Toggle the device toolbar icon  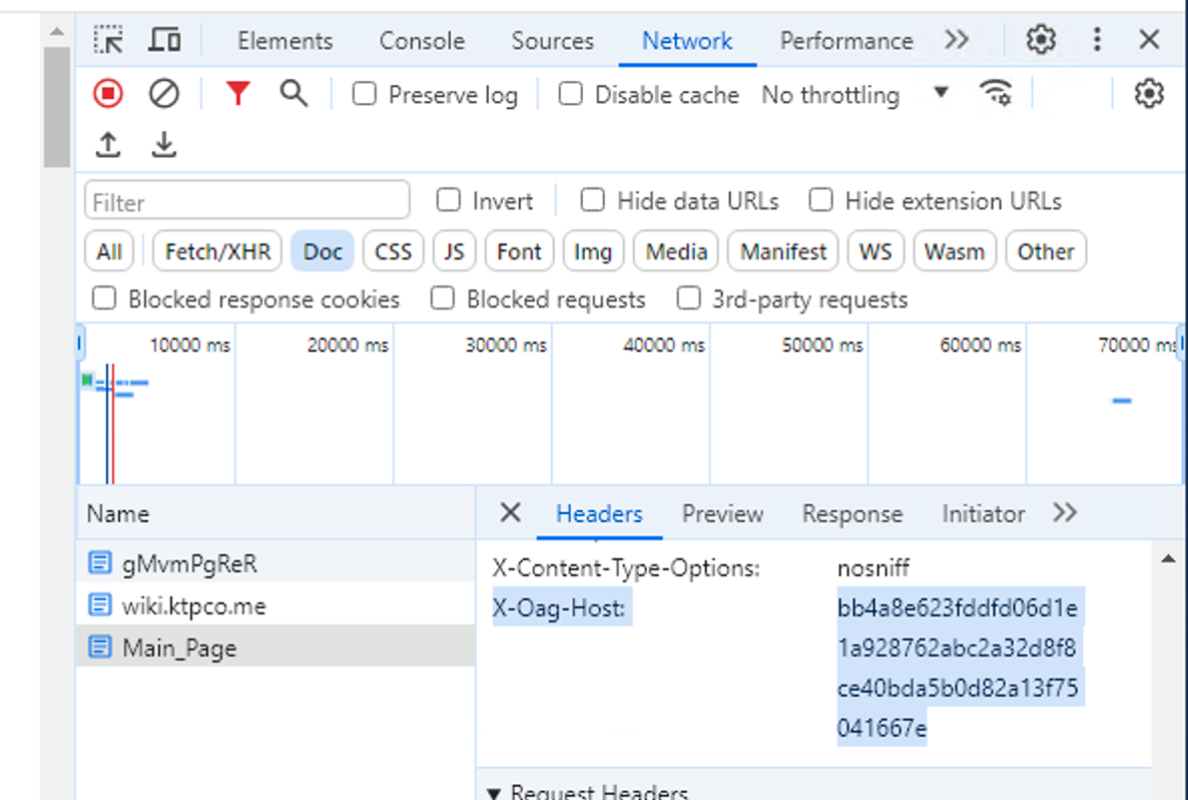(165, 40)
